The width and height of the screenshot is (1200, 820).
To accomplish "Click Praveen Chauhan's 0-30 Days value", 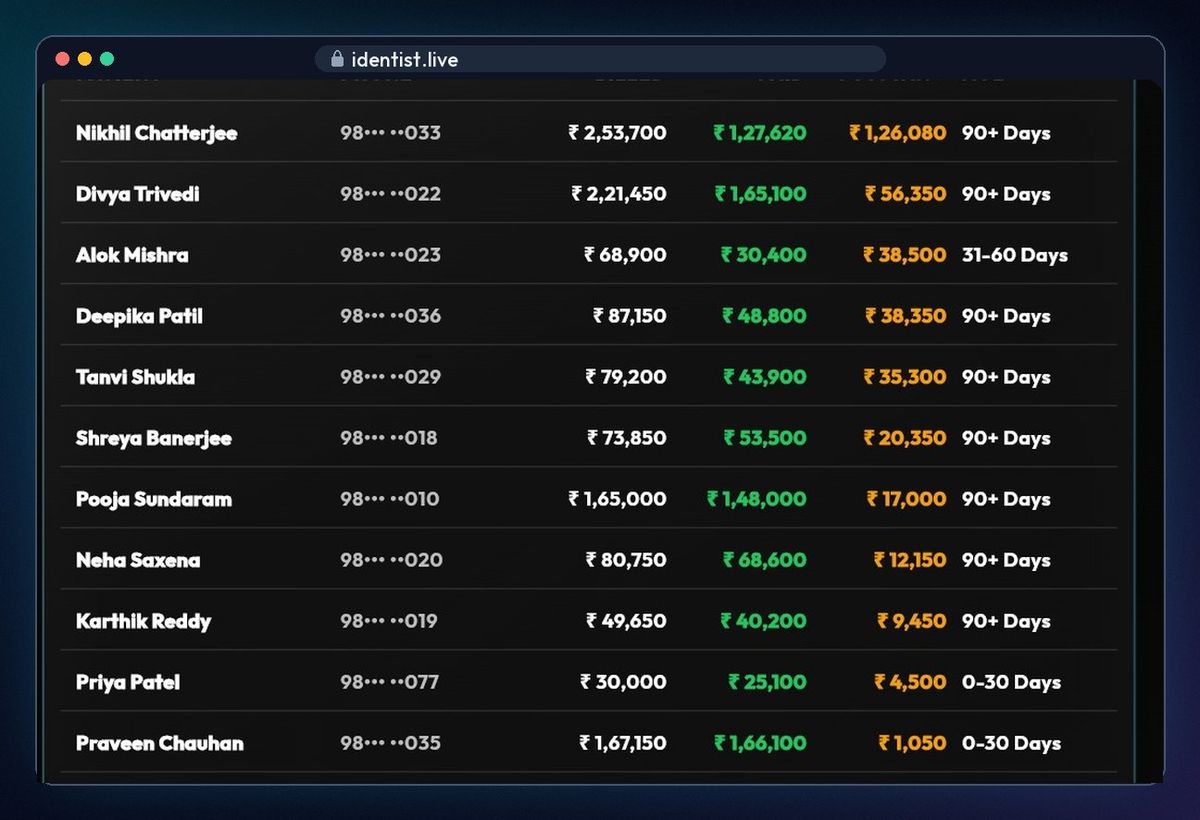I will coord(1011,743).
